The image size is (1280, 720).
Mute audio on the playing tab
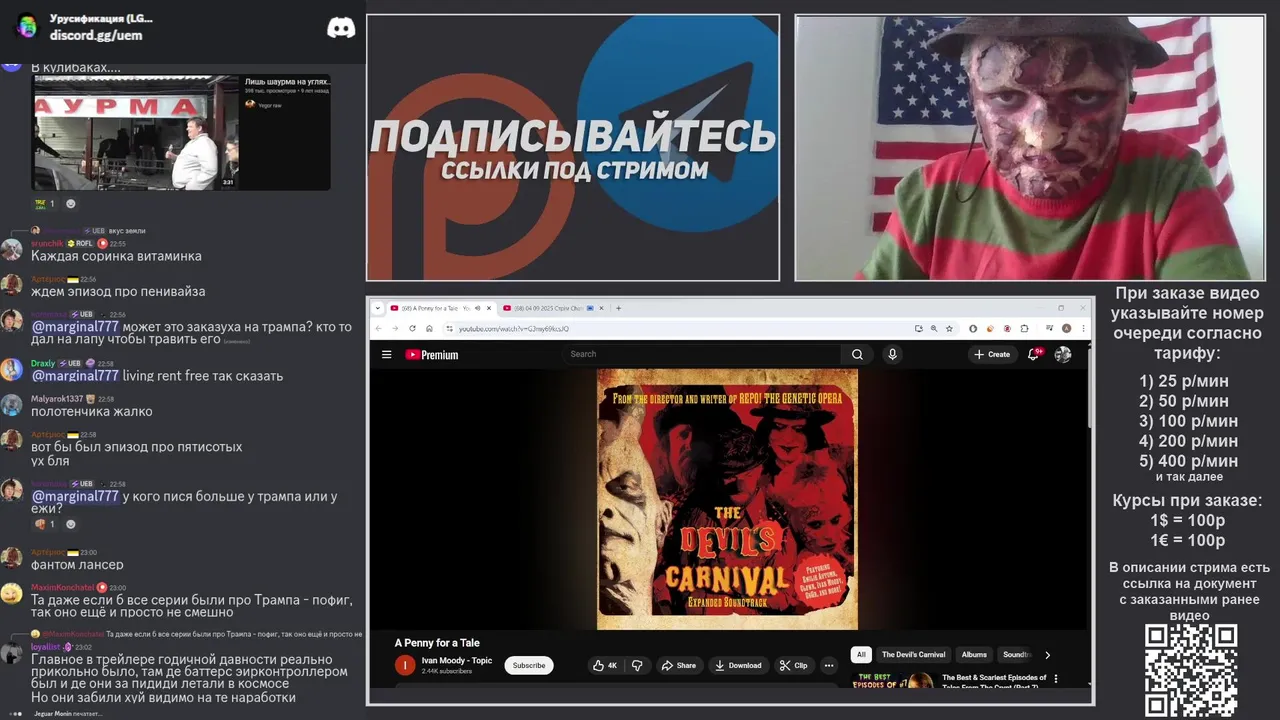(477, 308)
